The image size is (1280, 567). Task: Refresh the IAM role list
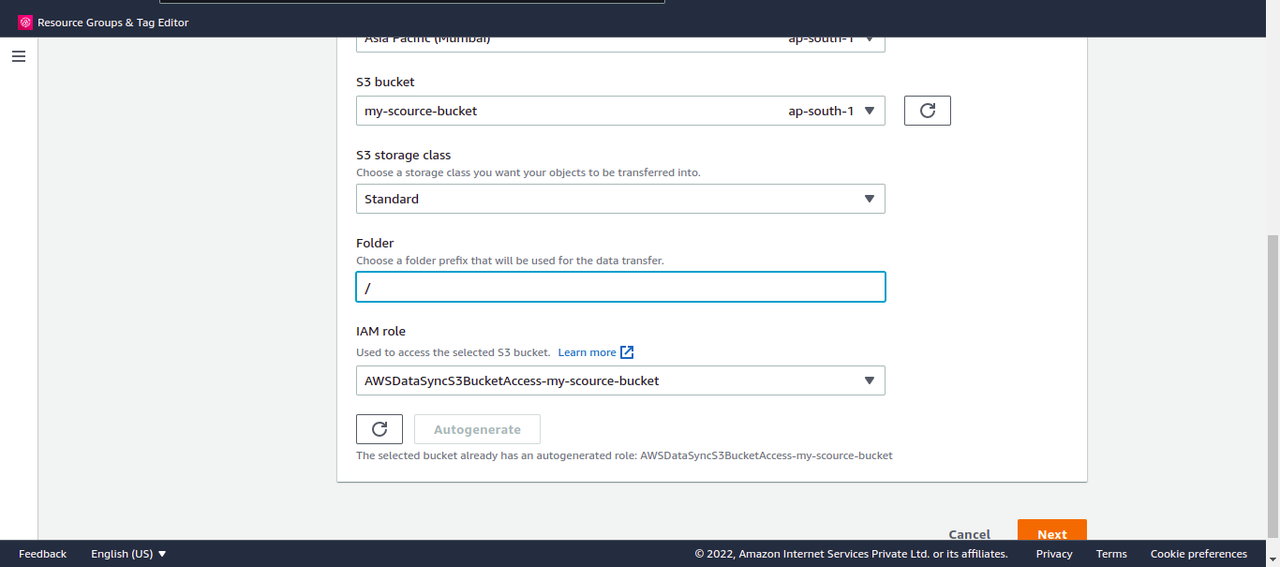tap(379, 429)
